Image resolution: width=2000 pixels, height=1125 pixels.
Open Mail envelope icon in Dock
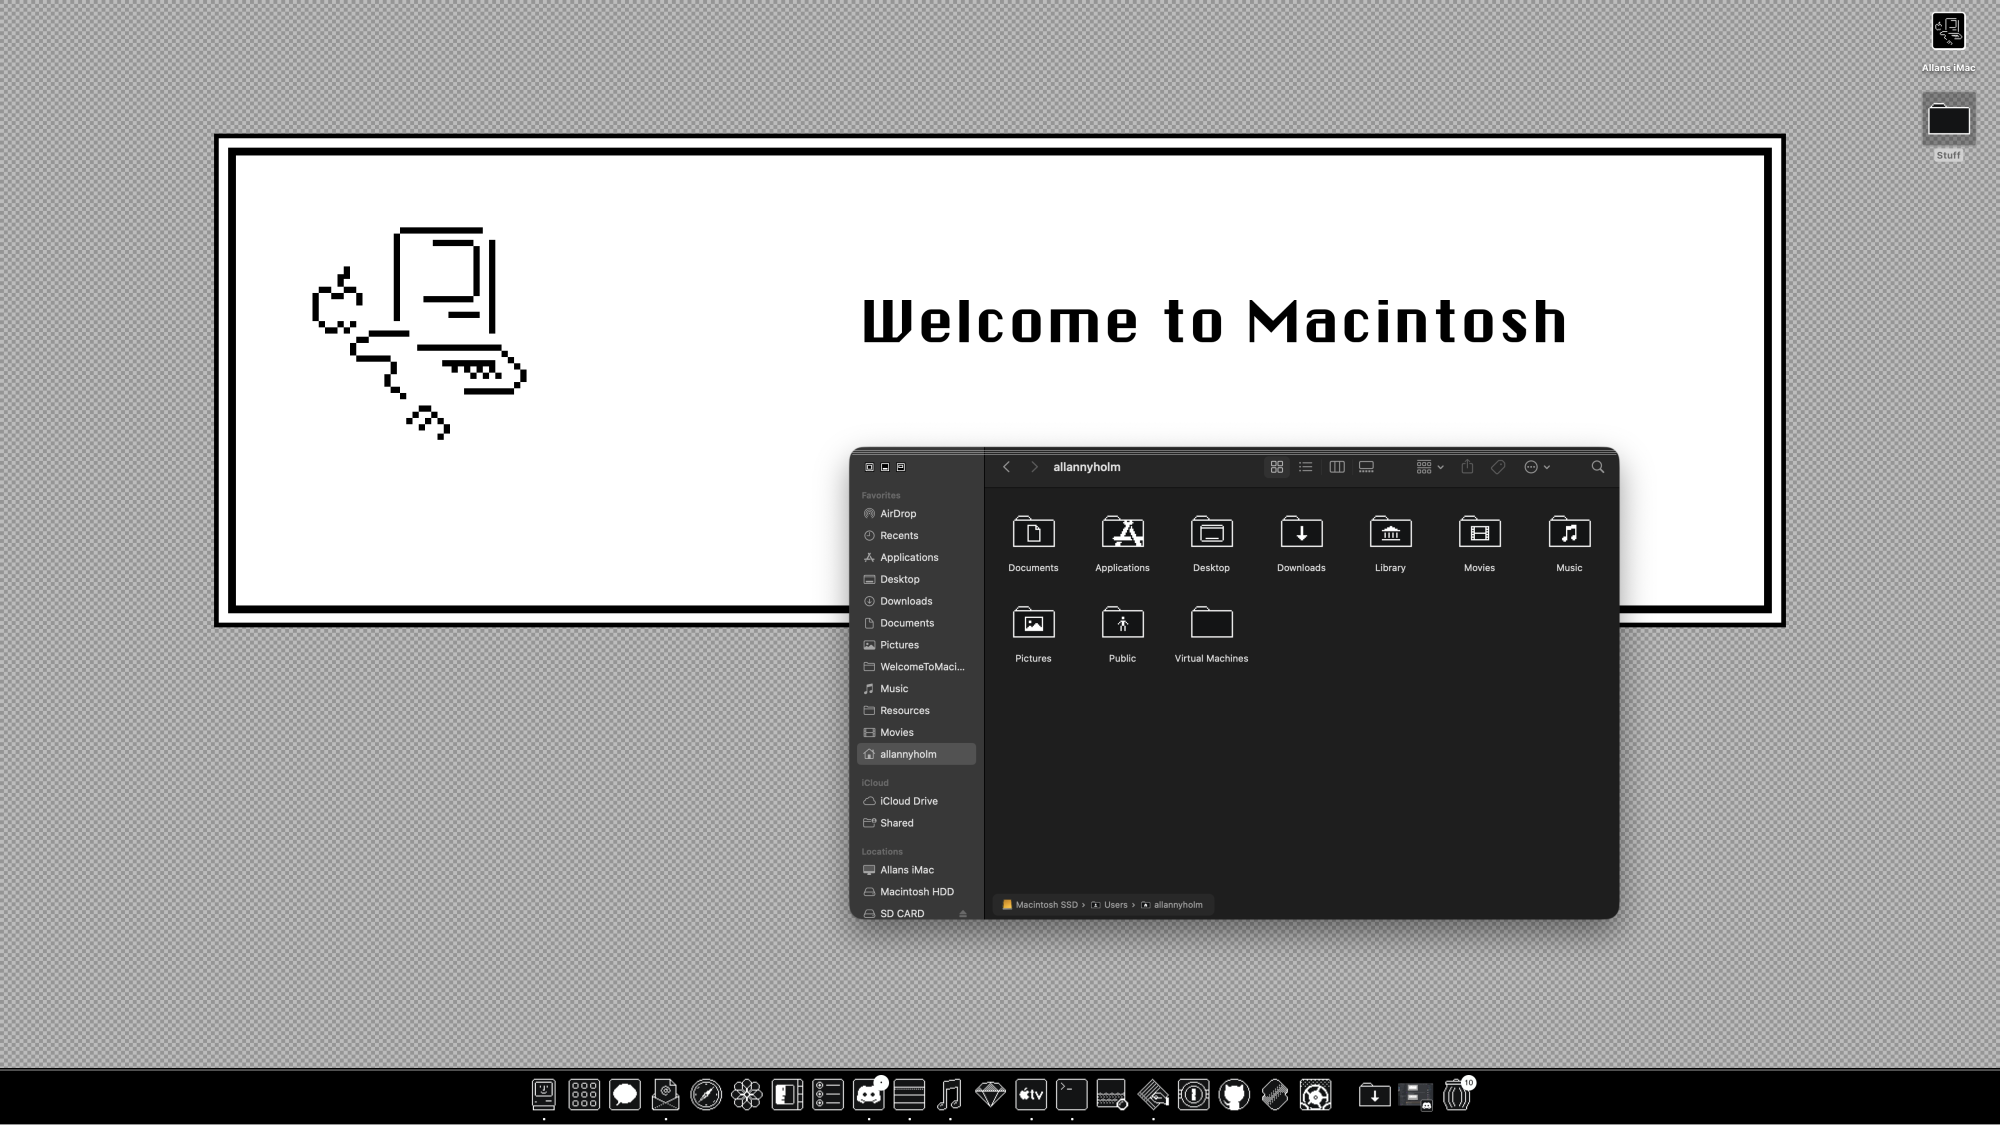click(x=665, y=1095)
